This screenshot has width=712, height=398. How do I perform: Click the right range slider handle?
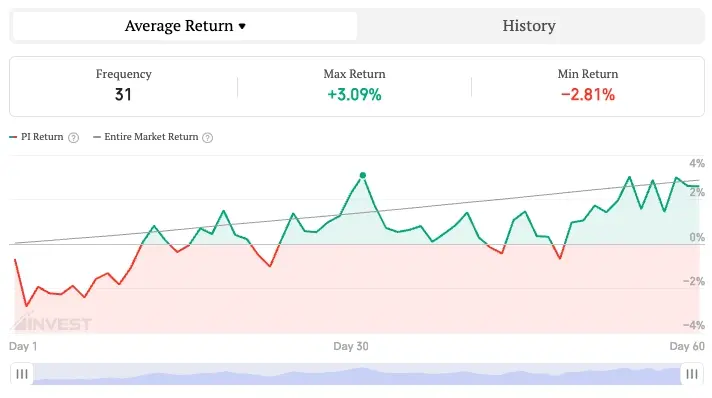click(692, 374)
